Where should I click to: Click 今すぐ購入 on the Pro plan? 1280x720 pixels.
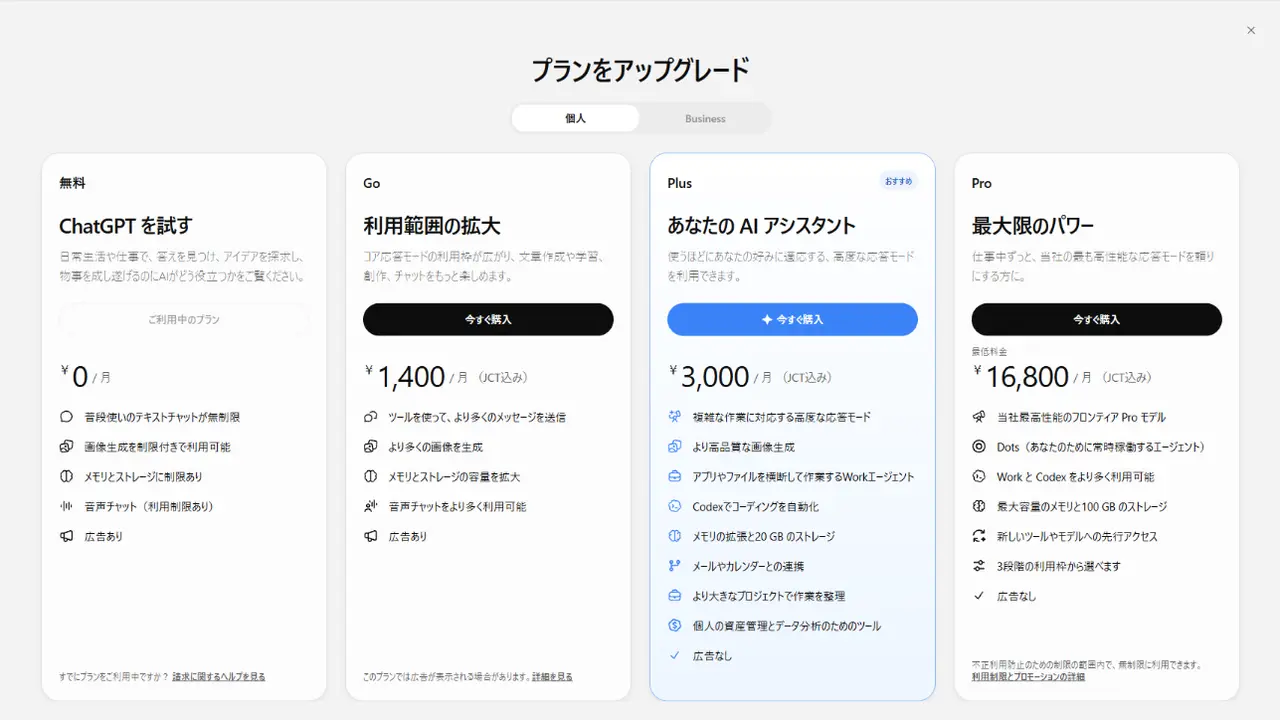pyautogui.click(x=1097, y=319)
